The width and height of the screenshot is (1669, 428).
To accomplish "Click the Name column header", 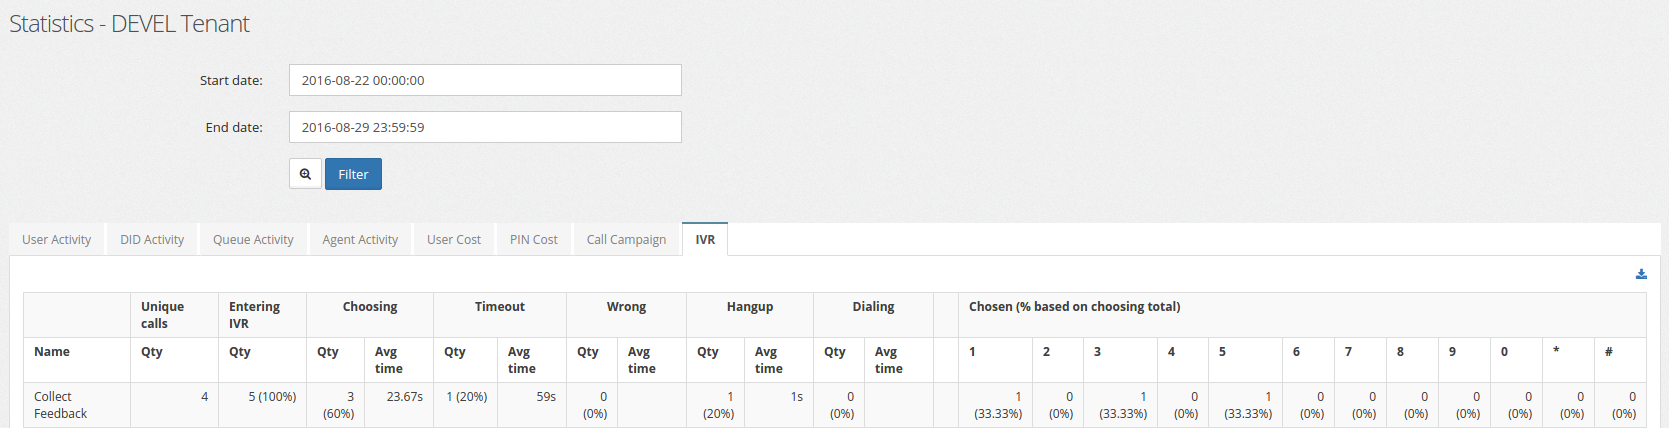I will tap(52, 352).
